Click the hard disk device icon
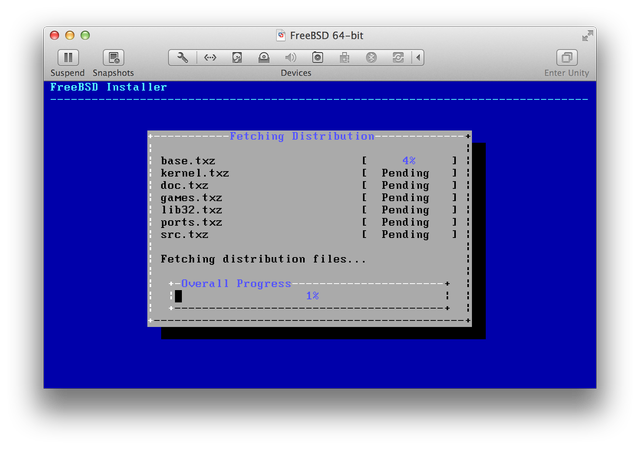The height and width of the screenshot is (449, 640). [x=237, y=58]
